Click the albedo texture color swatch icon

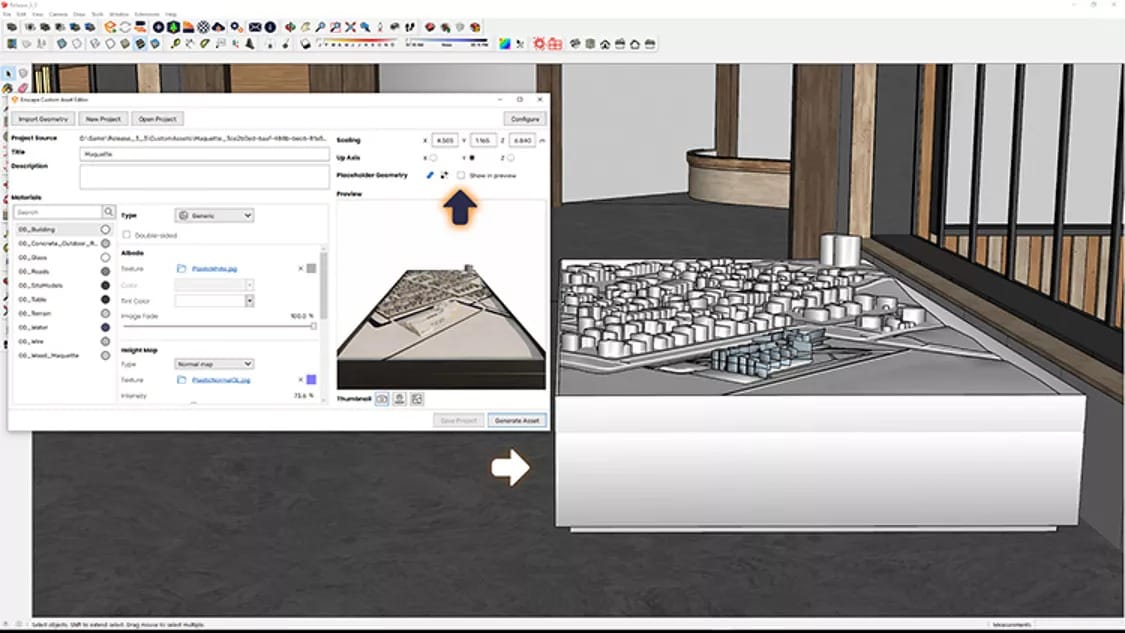coord(310,269)
